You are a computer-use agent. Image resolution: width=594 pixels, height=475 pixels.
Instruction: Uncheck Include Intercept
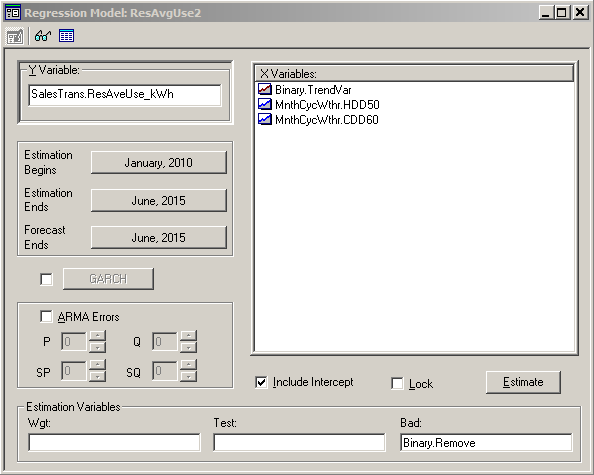pos(261,383)
